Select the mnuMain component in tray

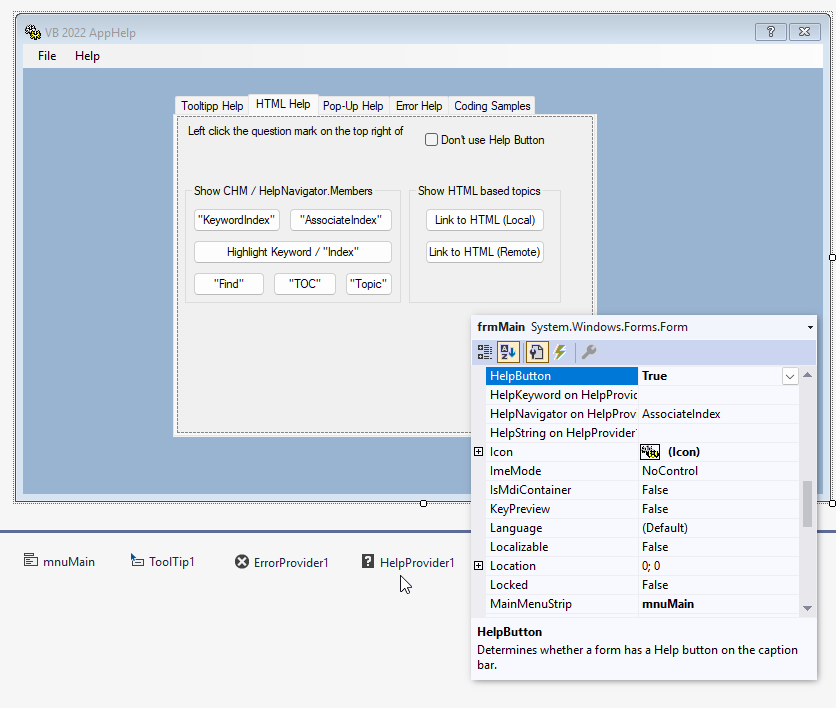click(59, 562)
